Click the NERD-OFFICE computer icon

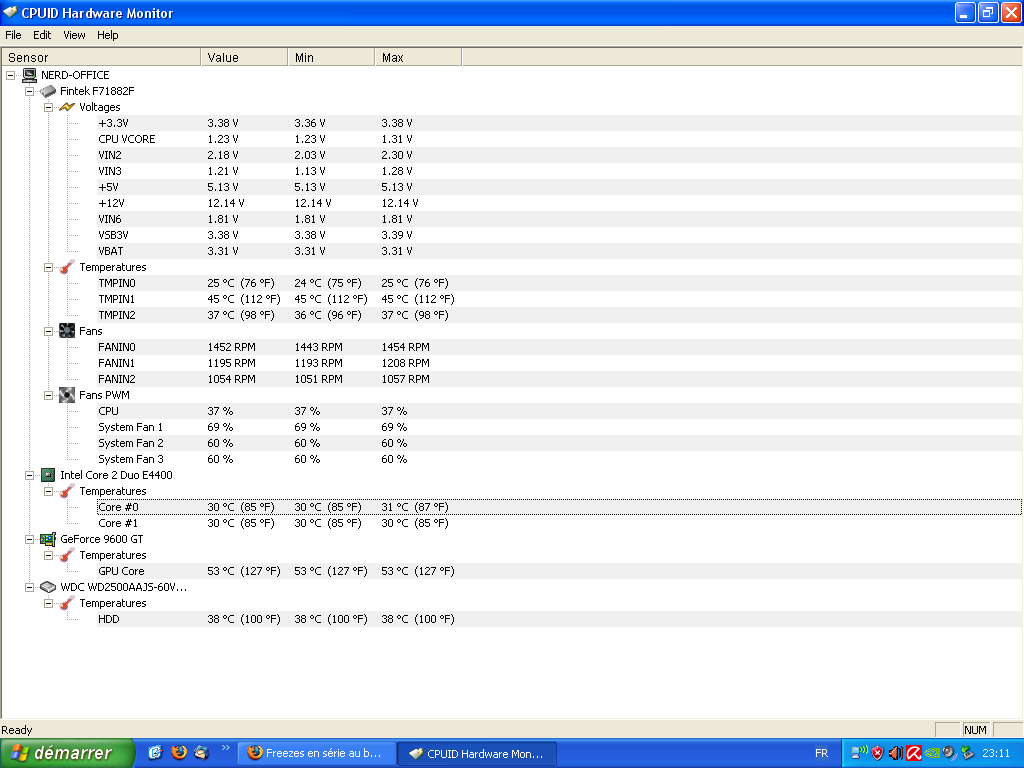(29, 75)
